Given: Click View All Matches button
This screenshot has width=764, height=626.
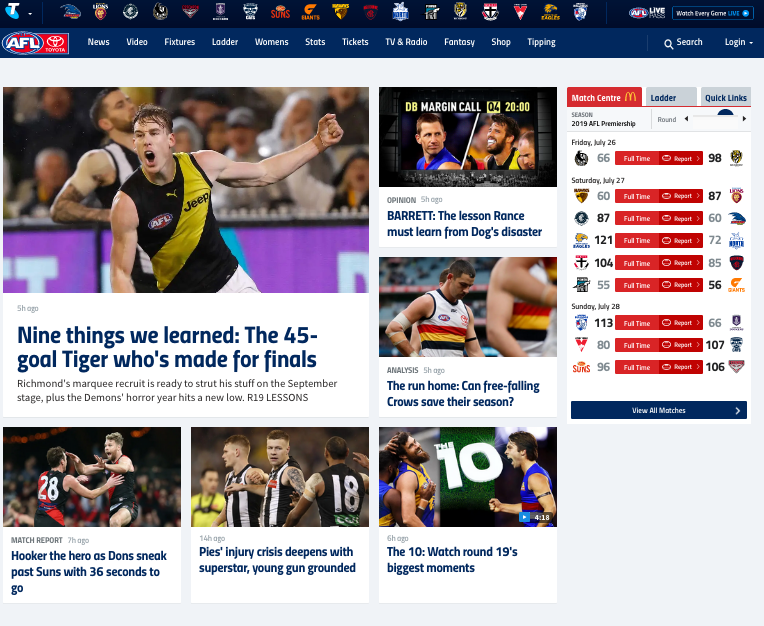Looking at the screenshot, I should coord(659,410).
